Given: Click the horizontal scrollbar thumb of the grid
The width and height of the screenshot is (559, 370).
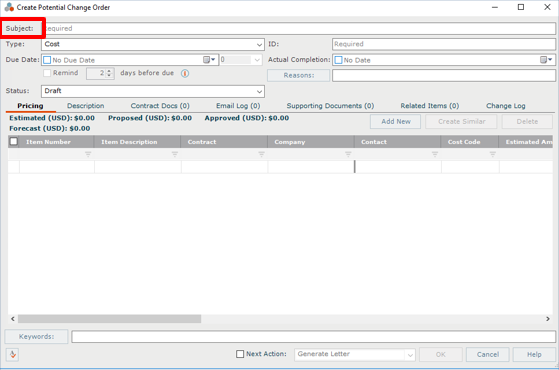Looking at the screenshot, I should 109,319.
